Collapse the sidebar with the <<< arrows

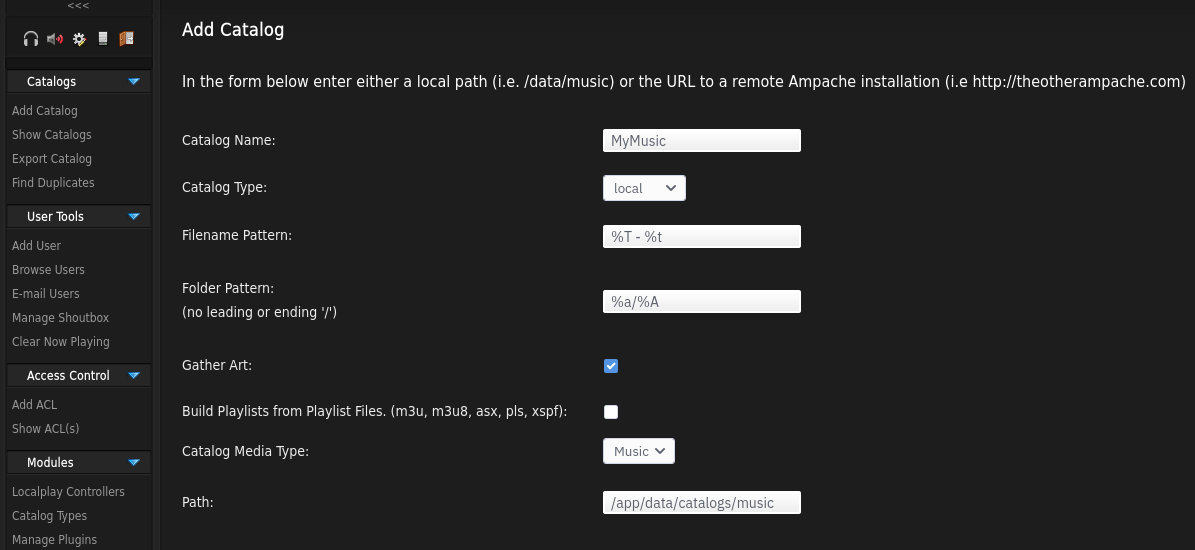78,6
